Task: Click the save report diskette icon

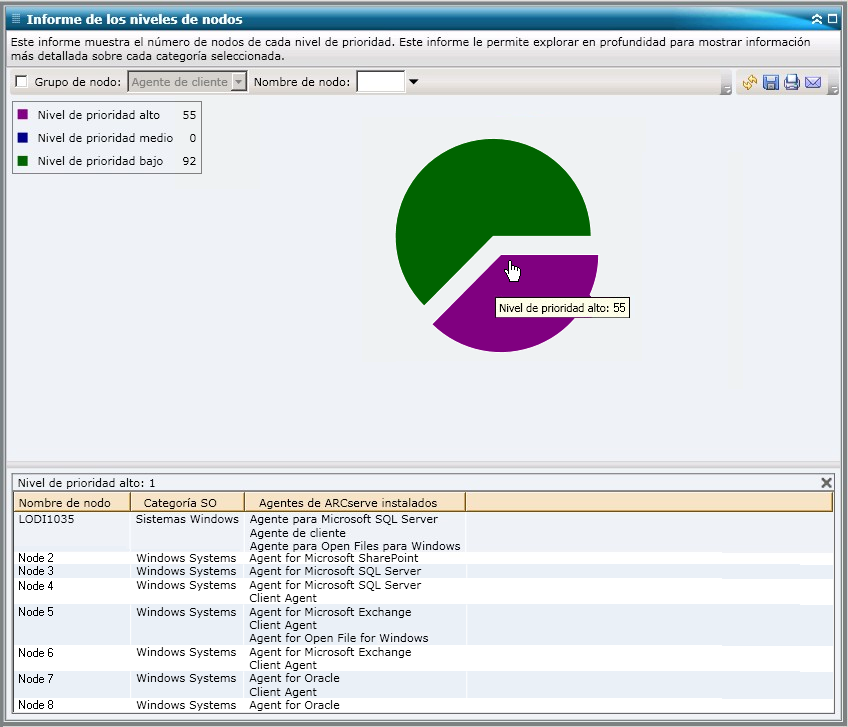Action: coord(771,82)
